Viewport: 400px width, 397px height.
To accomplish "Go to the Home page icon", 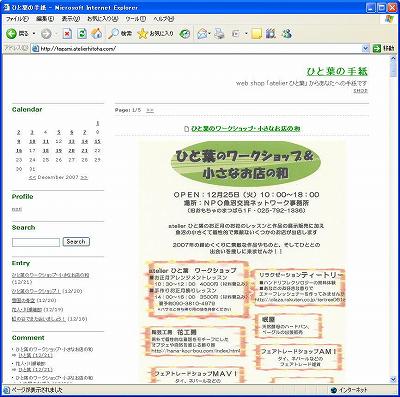I will coord(96,33).
